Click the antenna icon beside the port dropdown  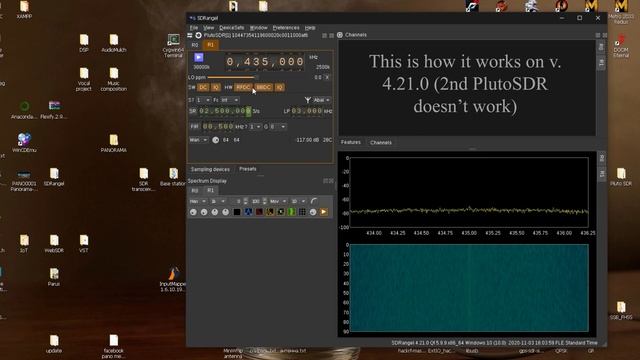click(x=308, y=100)
